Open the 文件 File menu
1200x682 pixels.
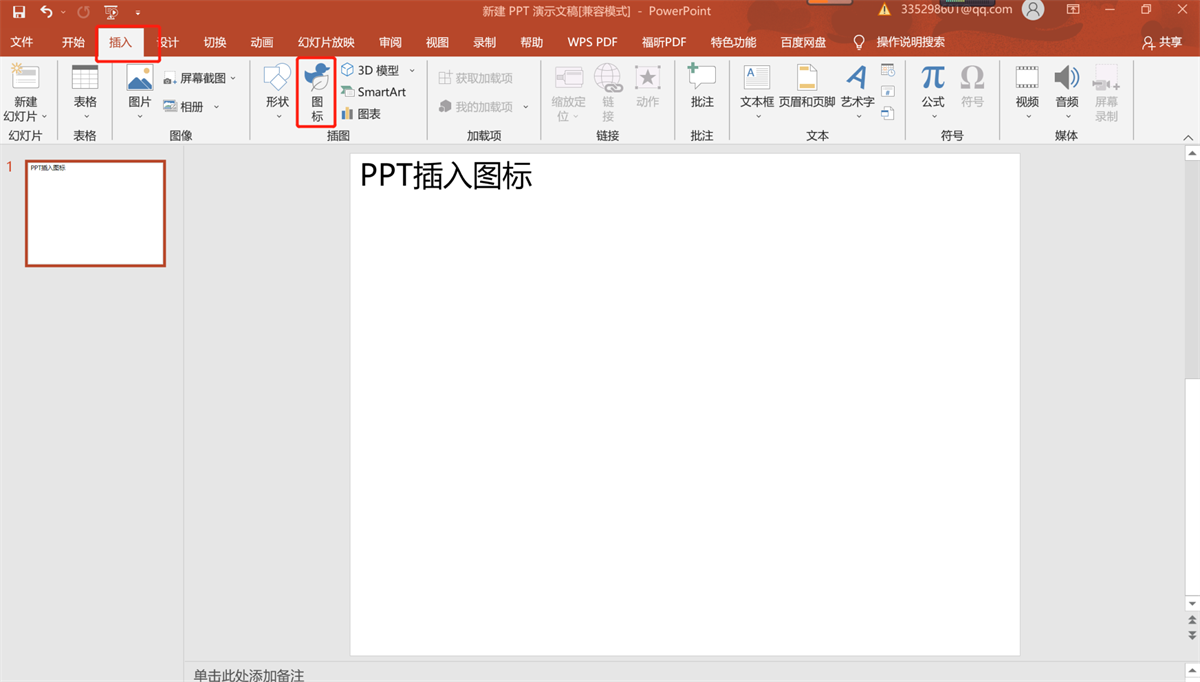22,43
